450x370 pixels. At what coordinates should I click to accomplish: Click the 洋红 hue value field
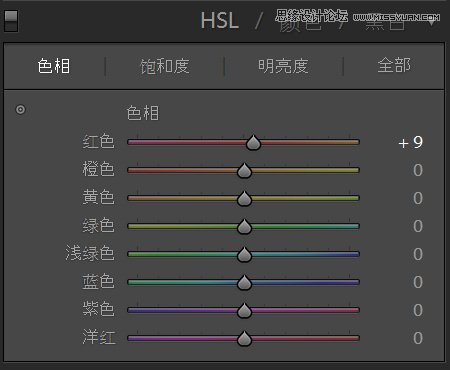[x=418, y=338]
